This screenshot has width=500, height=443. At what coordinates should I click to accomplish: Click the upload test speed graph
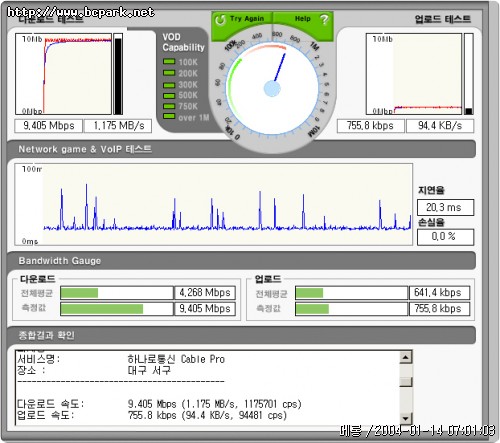[414, 74]
